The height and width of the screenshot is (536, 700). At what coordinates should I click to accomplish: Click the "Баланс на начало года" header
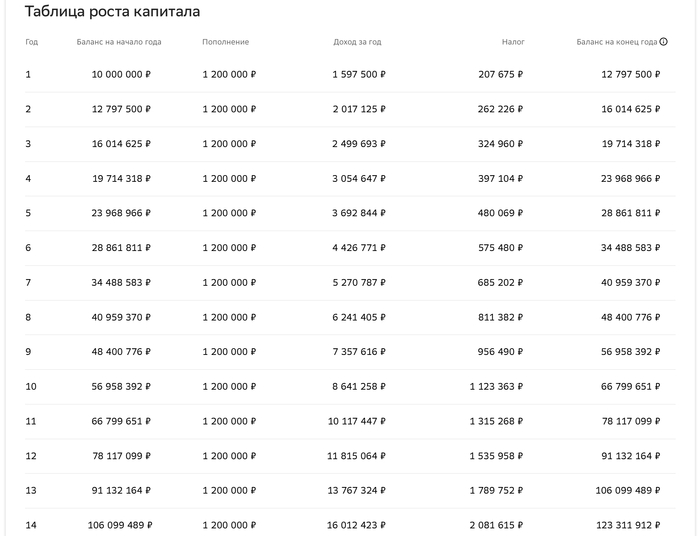click(x=119, y=42)
